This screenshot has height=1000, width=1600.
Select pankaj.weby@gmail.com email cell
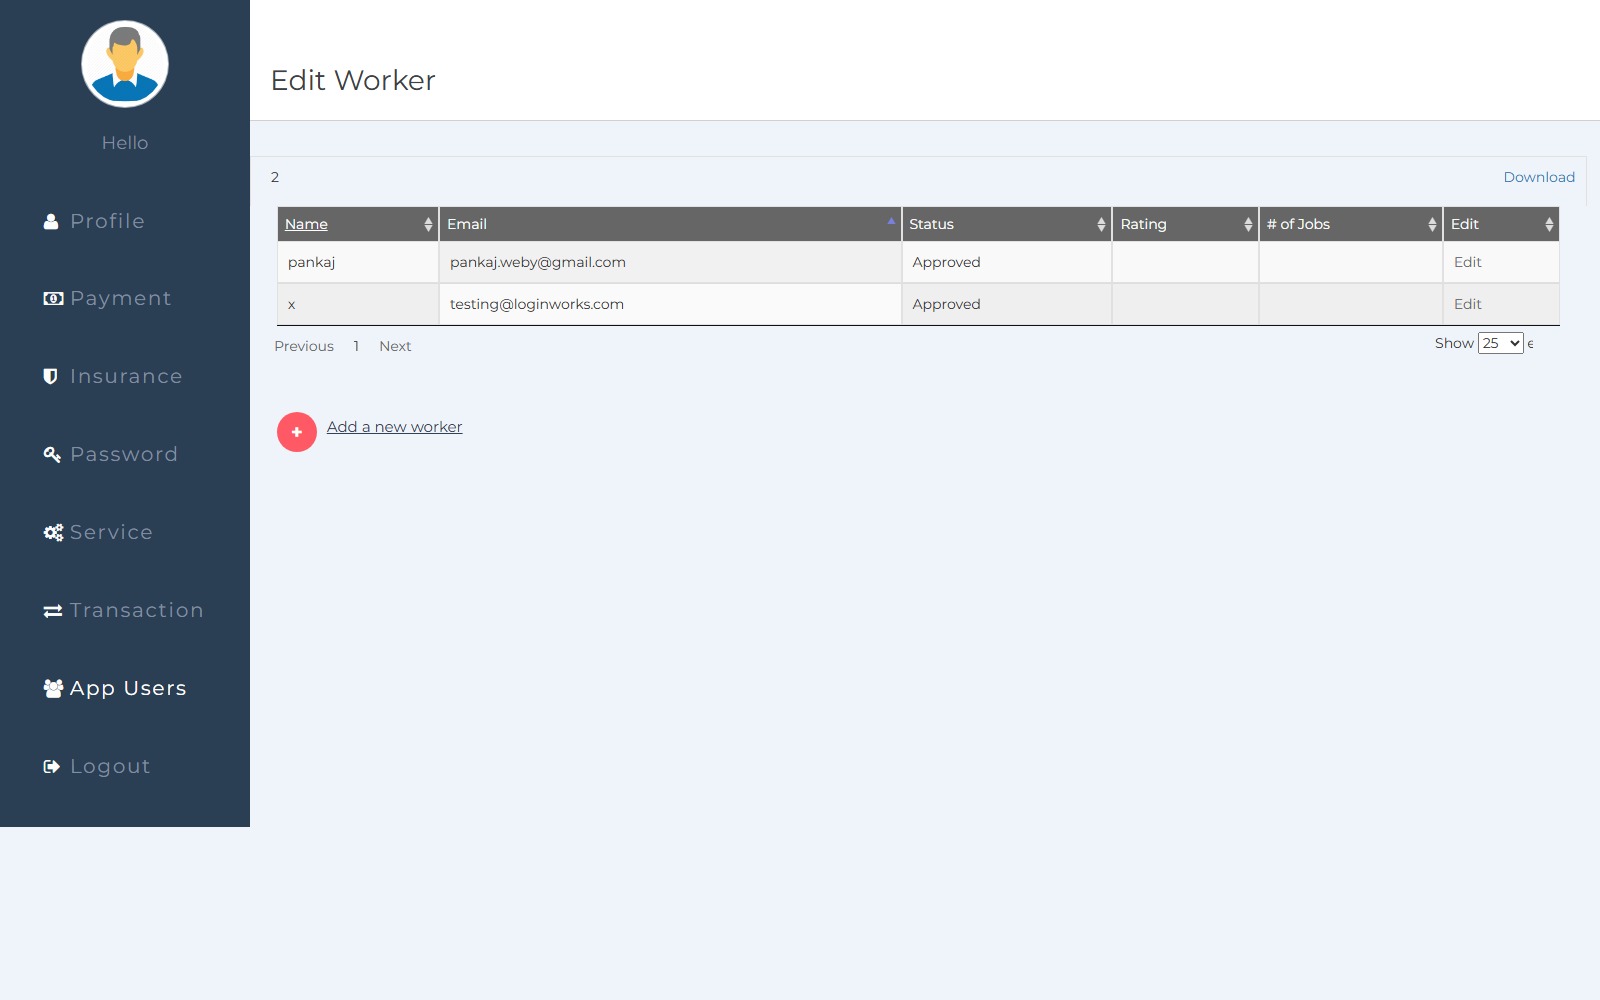click(x=670, y=262)
